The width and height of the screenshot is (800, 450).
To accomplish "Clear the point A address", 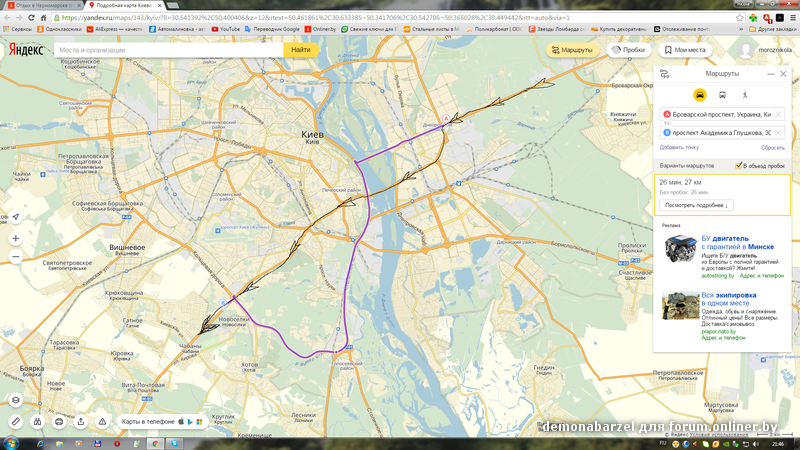I will pyautogui.click(x=779, y=114).
